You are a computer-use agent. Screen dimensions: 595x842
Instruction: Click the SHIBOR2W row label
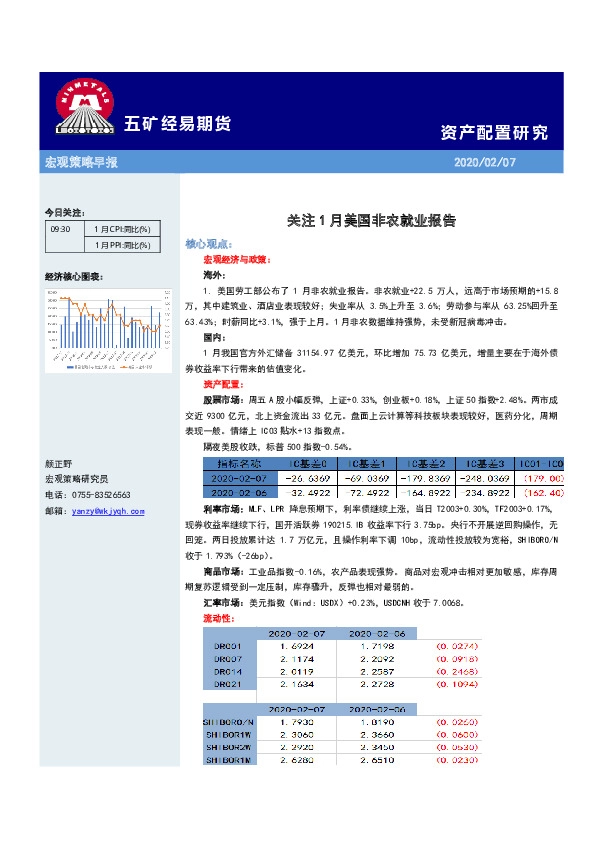click(x=229, y=747)
